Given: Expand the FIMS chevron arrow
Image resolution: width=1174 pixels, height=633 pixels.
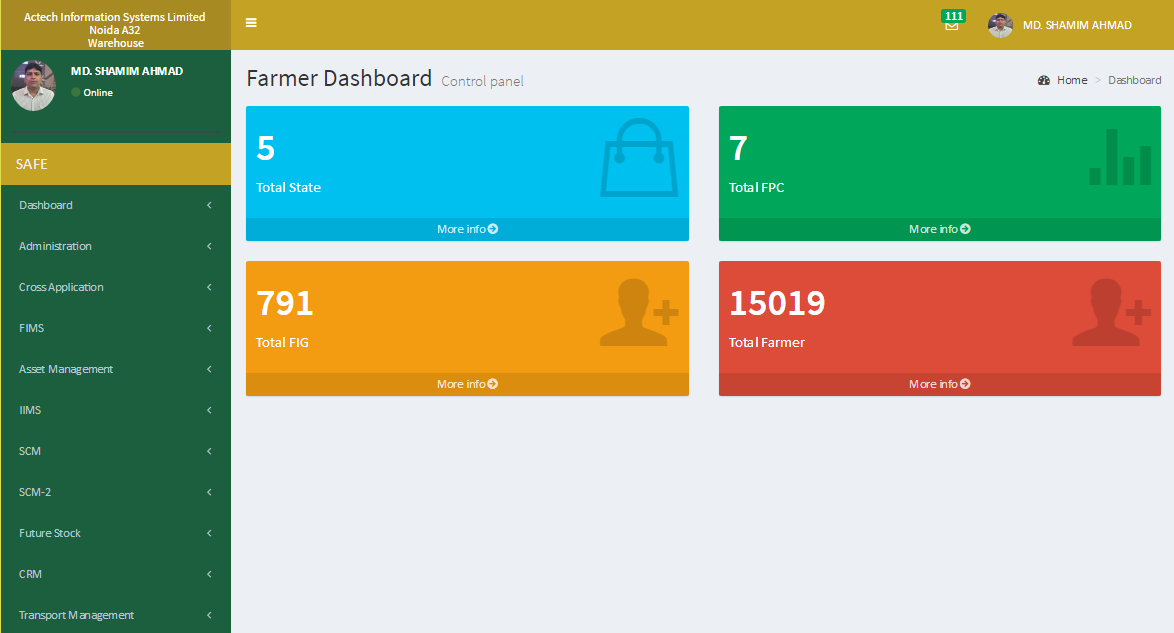Looking at the screenshot, I should pos(209,328).
